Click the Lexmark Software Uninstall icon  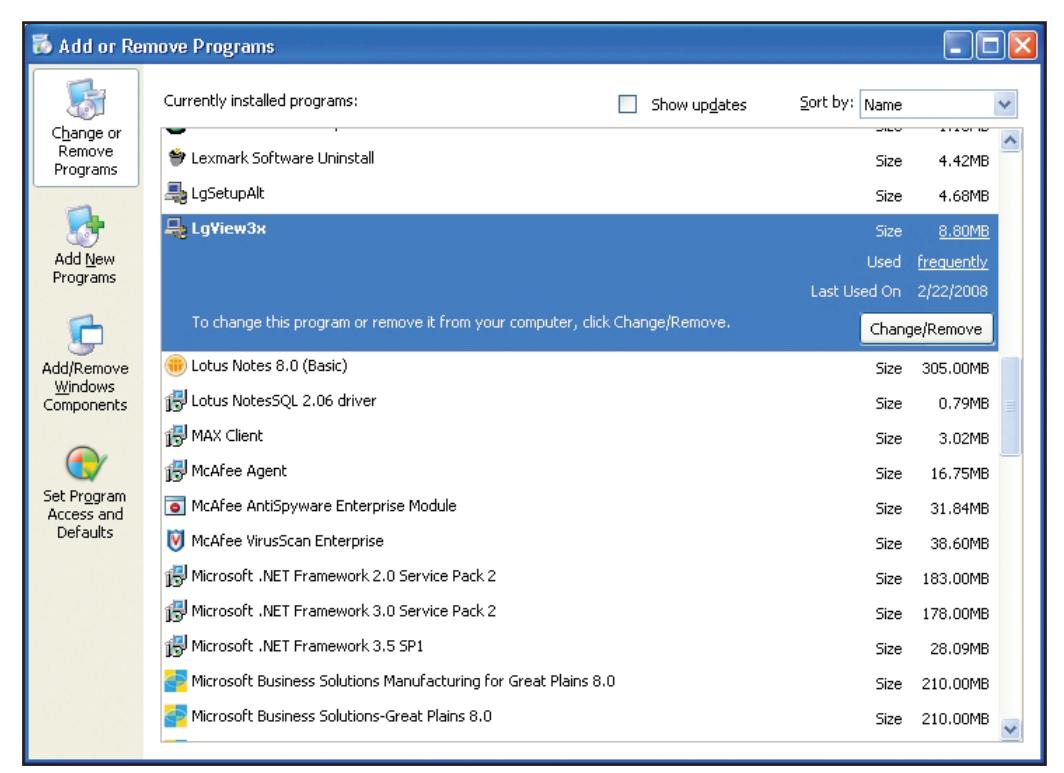[176, 157]
